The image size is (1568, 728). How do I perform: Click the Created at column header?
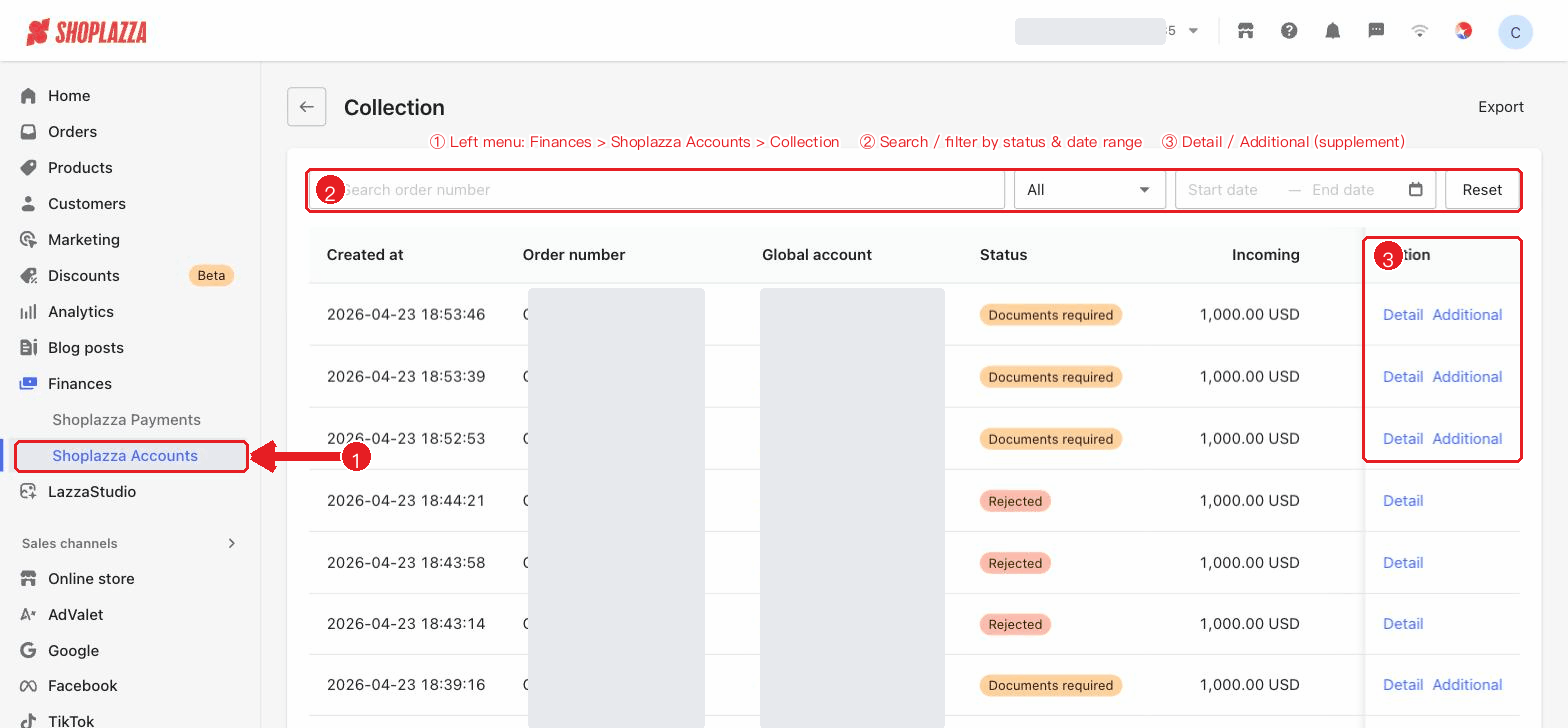tap(365, 255)
